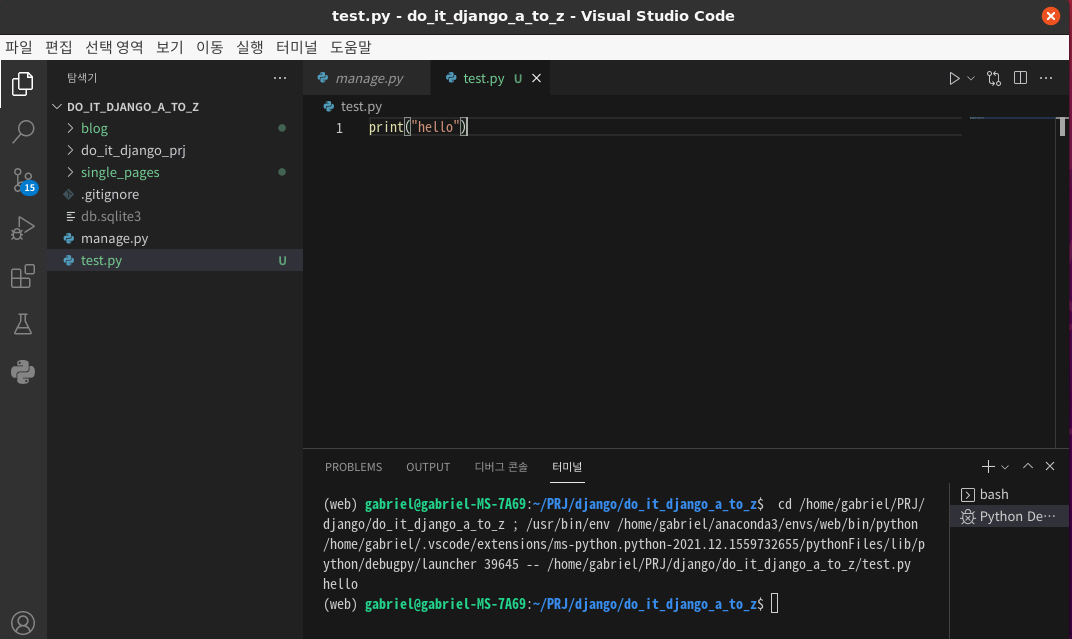The image size is (1072, 639).
Task: Create a new terminal with plus icon
Action: (x=988, y=467)
